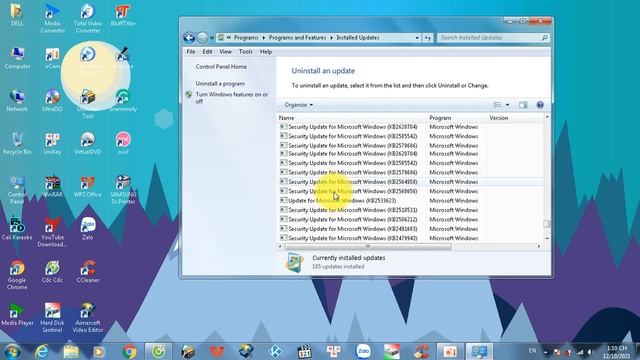
Task: Select Security Update KB2510531 row
Action: tap(410, 210)
